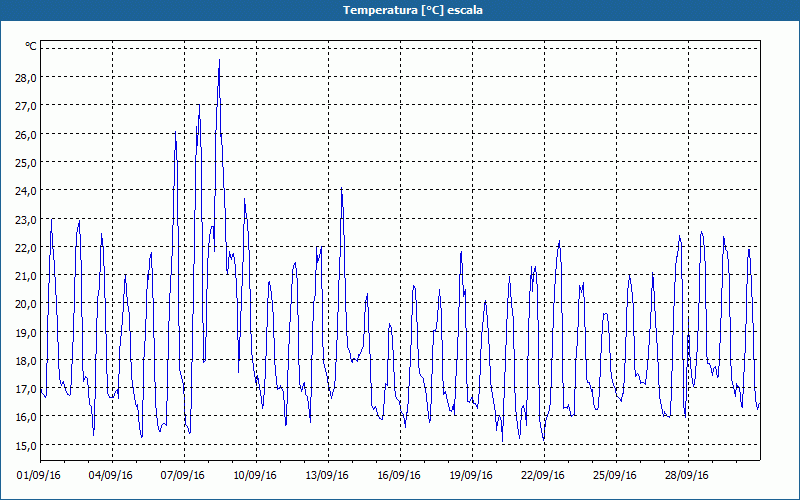The height and width of the screenshot is (500, 800).
Task: Click the 15,0 axis value
Action: click(x=27, y=445)
